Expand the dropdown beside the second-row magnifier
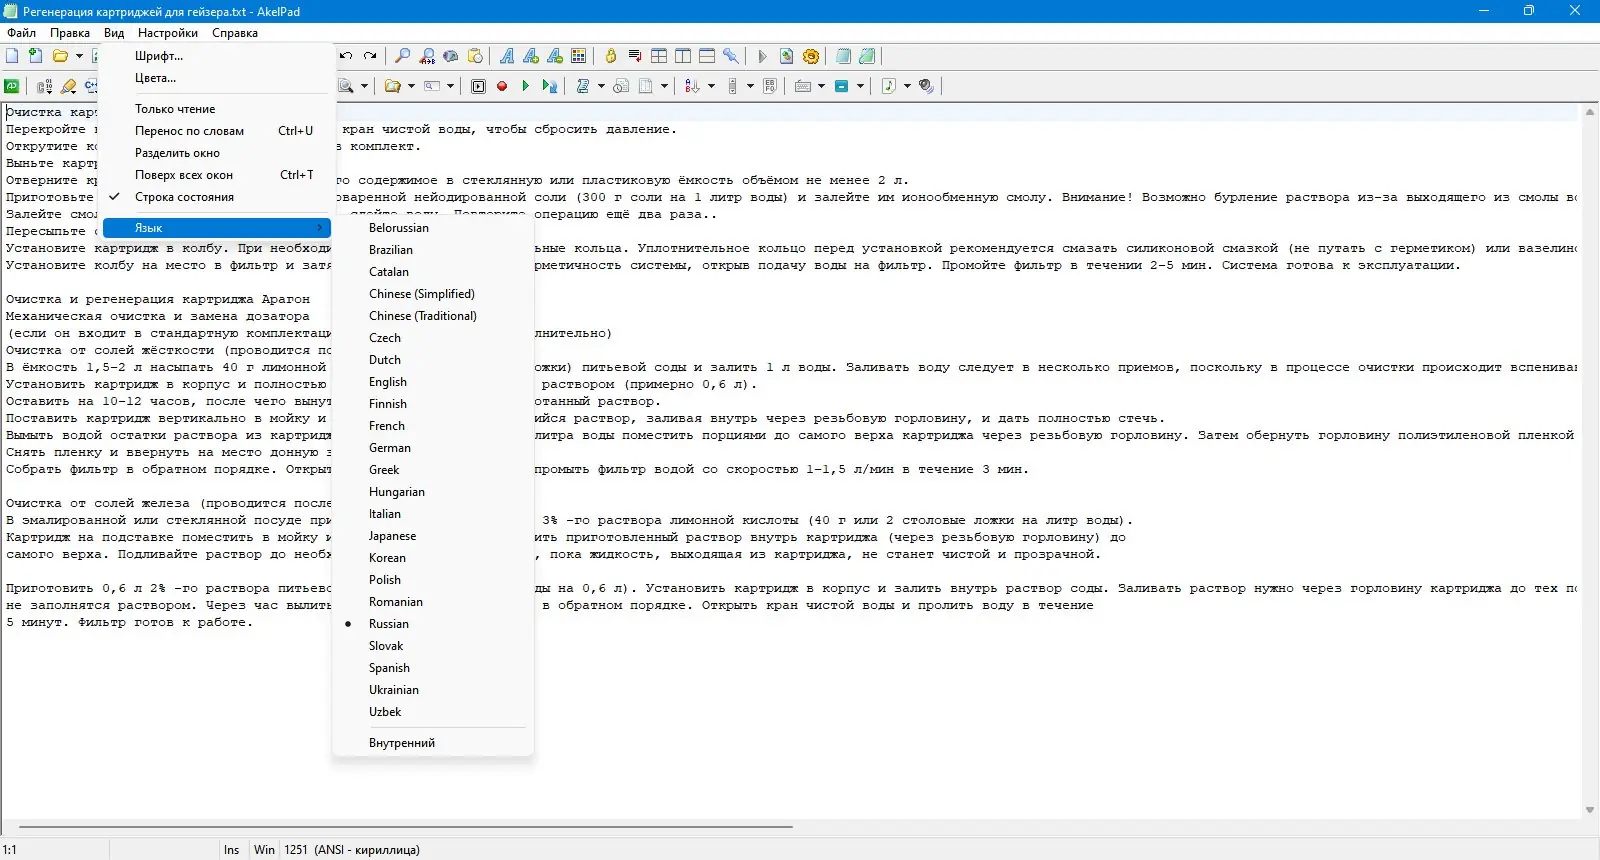 click(364, 86)
